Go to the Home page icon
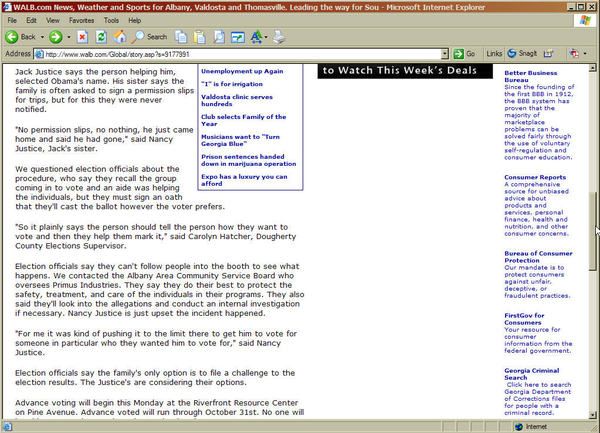 tap(120, 36)
